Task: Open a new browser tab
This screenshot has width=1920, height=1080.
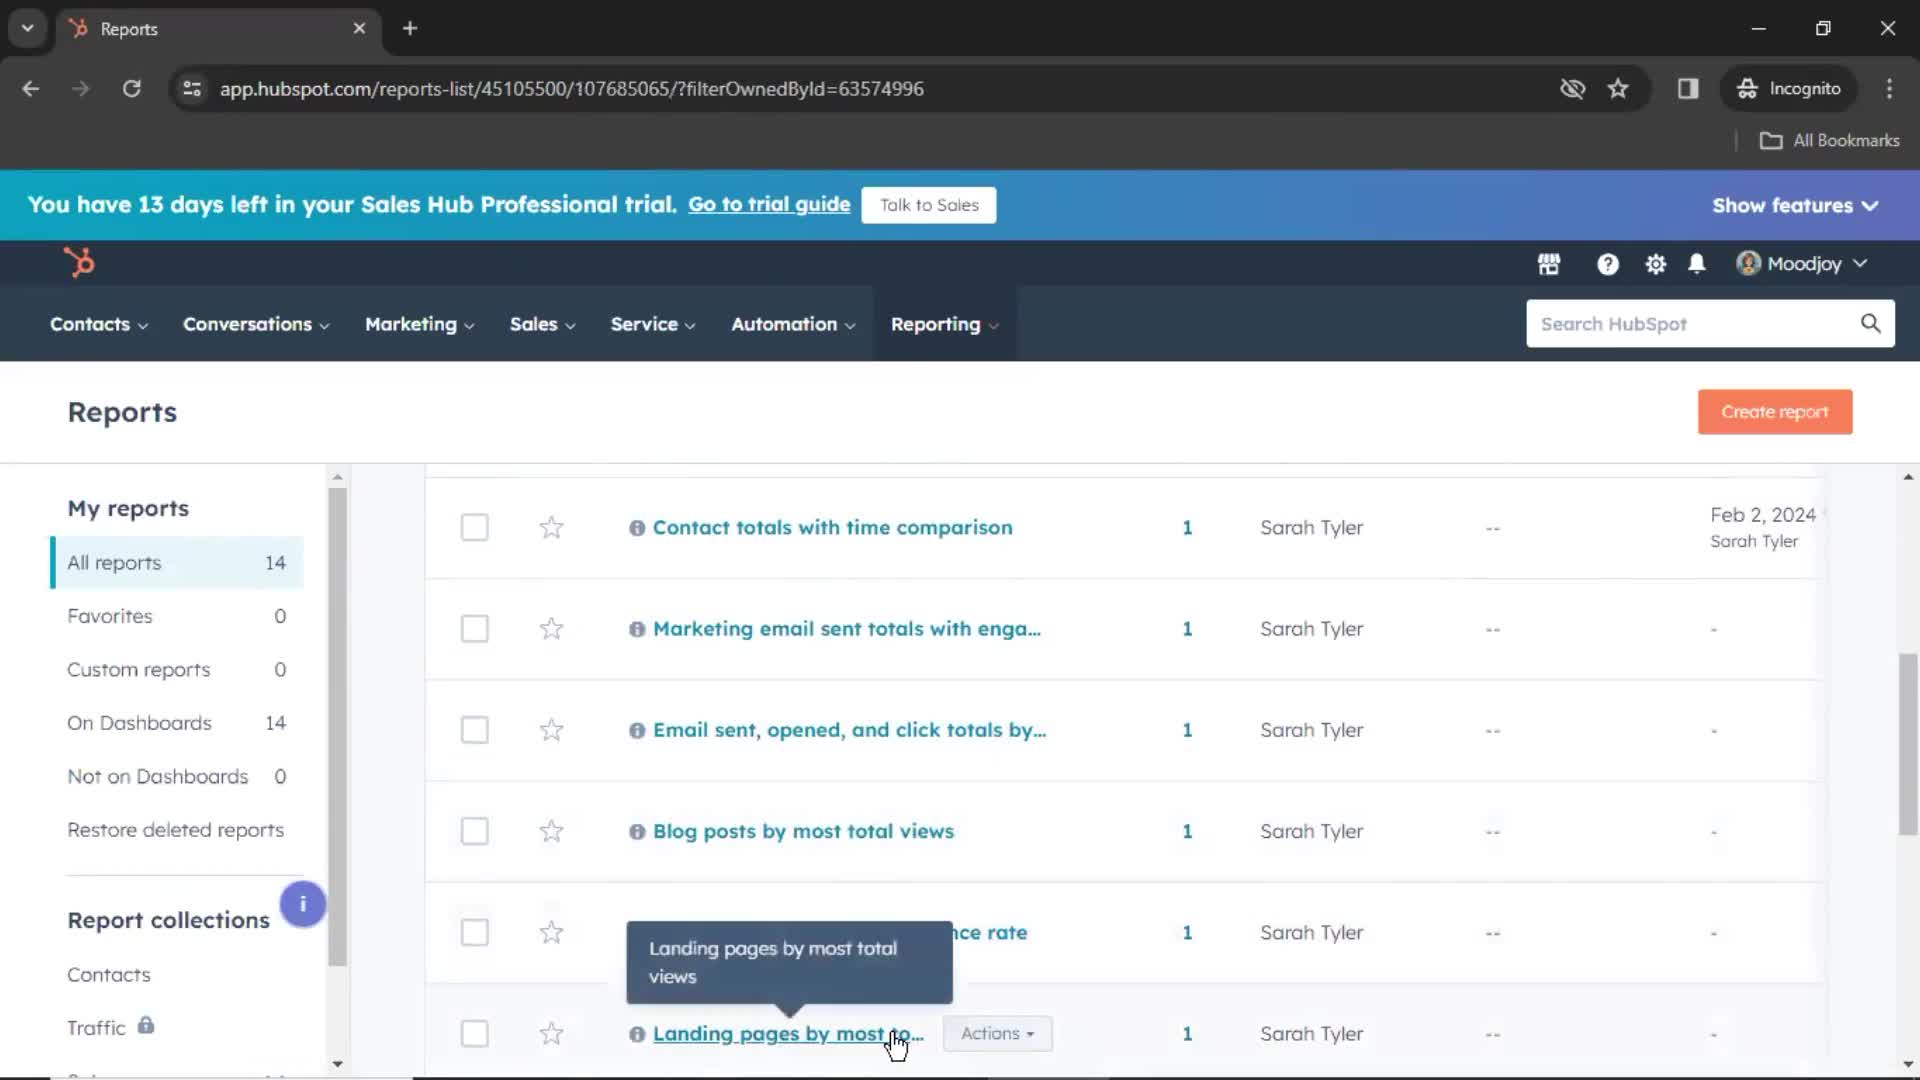Action: pos(410,28)
